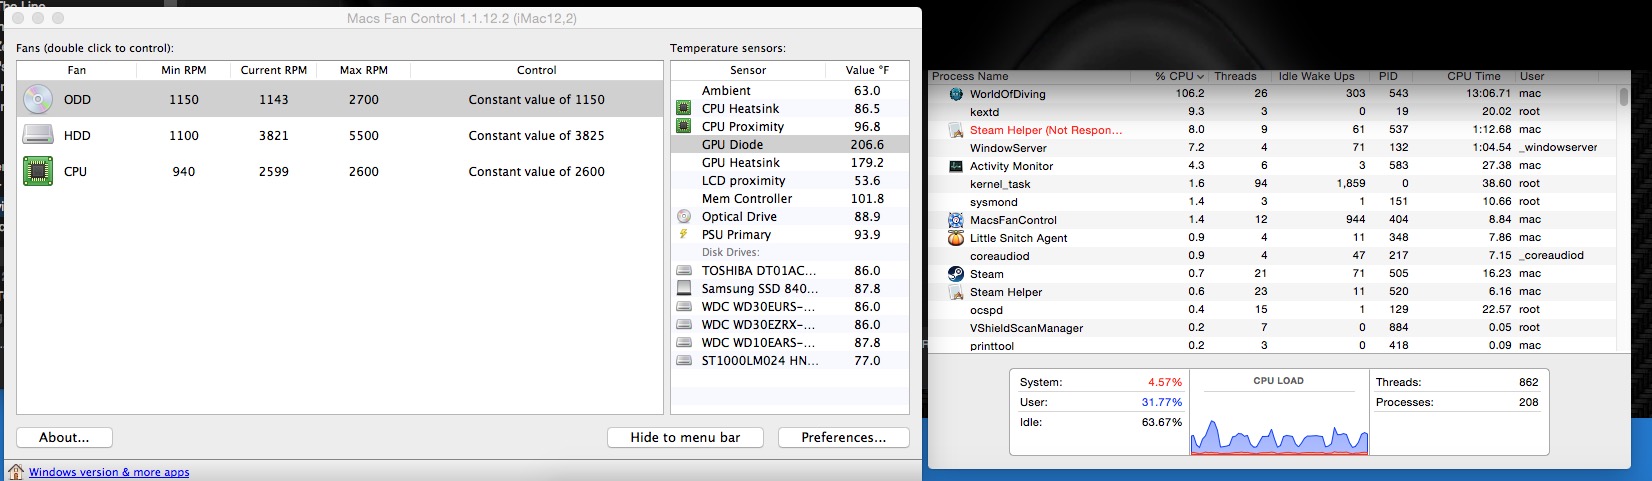Click the Samsung SSD 840 drive icon

pyautogui.click(x=684, y=288)
